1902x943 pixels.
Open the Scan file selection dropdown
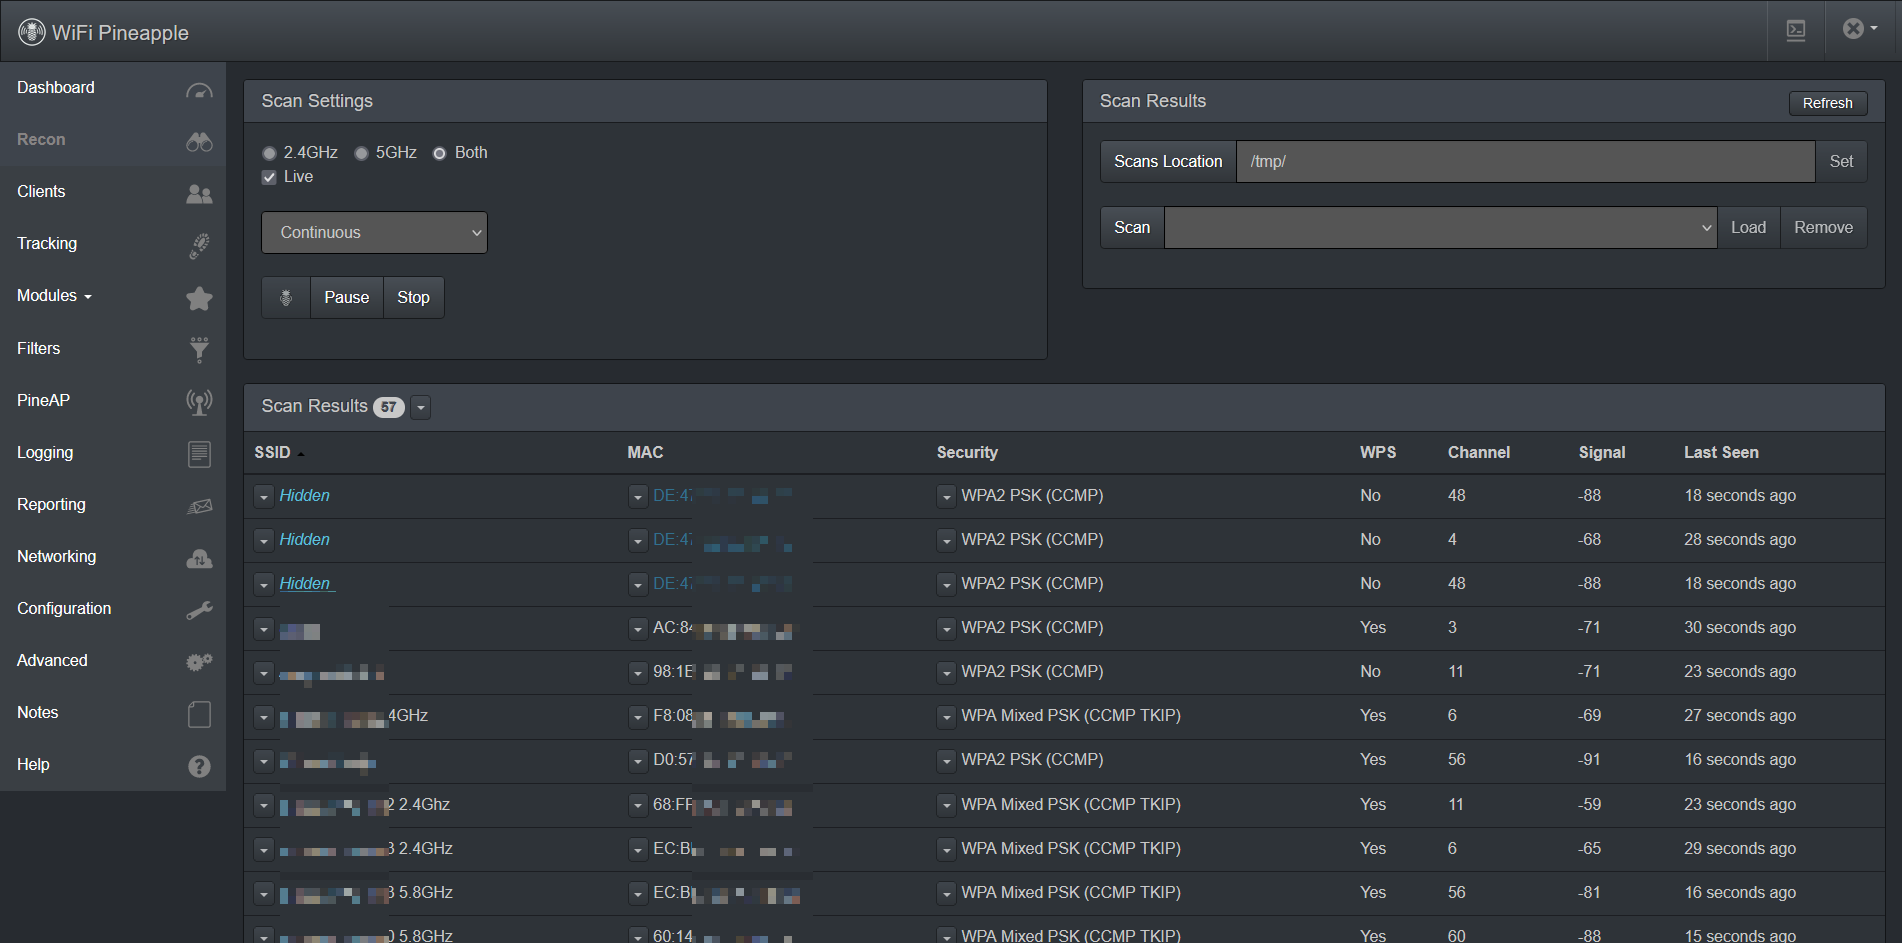[x=1440, y=228]
